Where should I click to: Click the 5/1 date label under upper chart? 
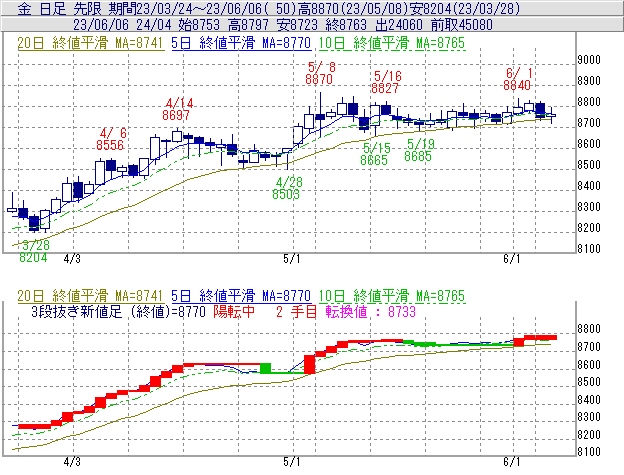pyautogui.click(x=292, y=259)
